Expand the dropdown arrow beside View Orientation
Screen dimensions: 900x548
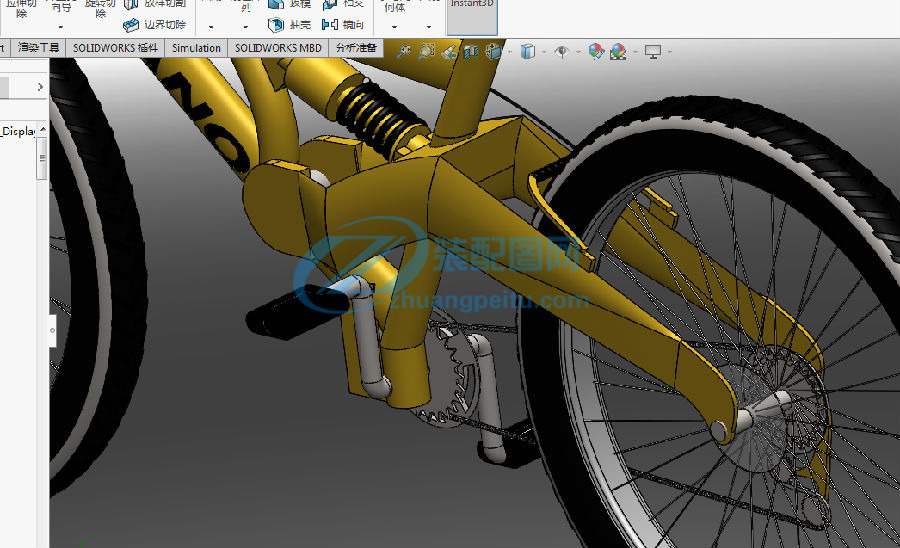pyautogui.click(x=510, y=52)
